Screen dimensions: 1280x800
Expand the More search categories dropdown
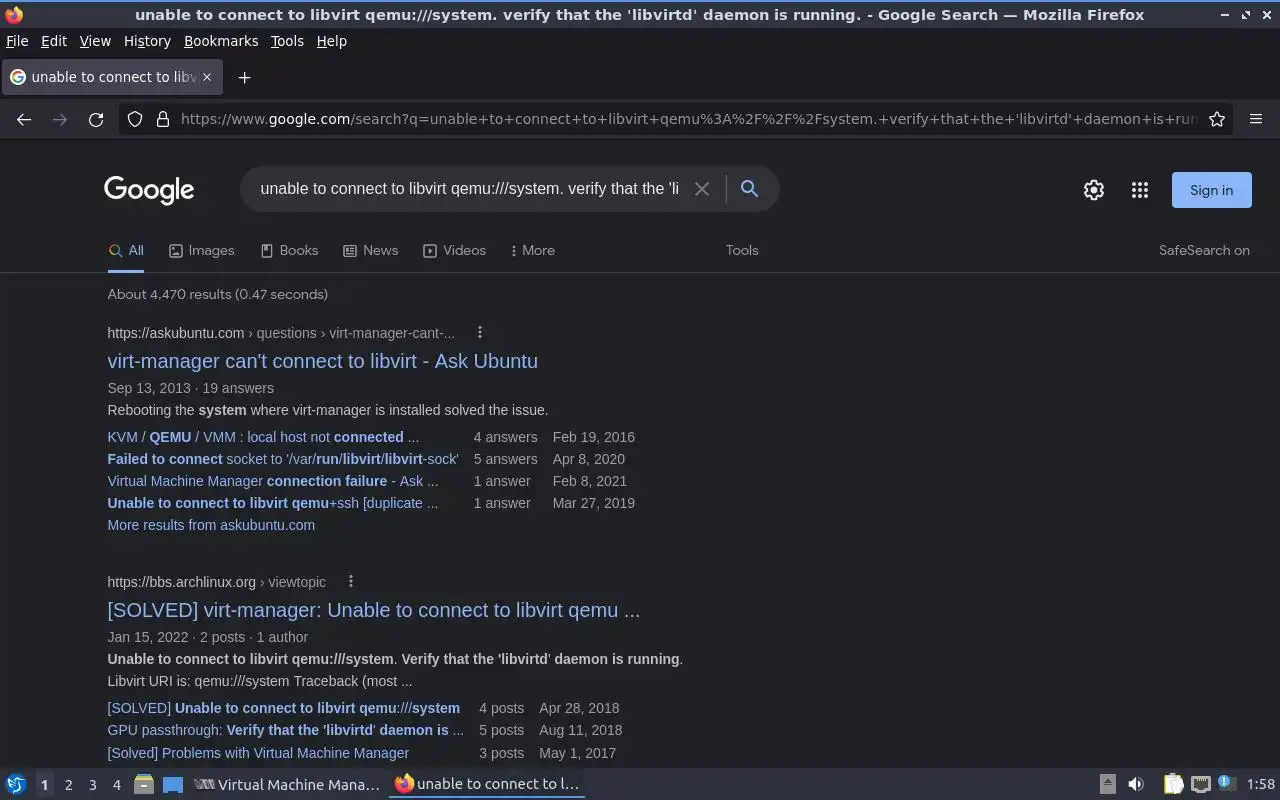click(x=532, y=251)
